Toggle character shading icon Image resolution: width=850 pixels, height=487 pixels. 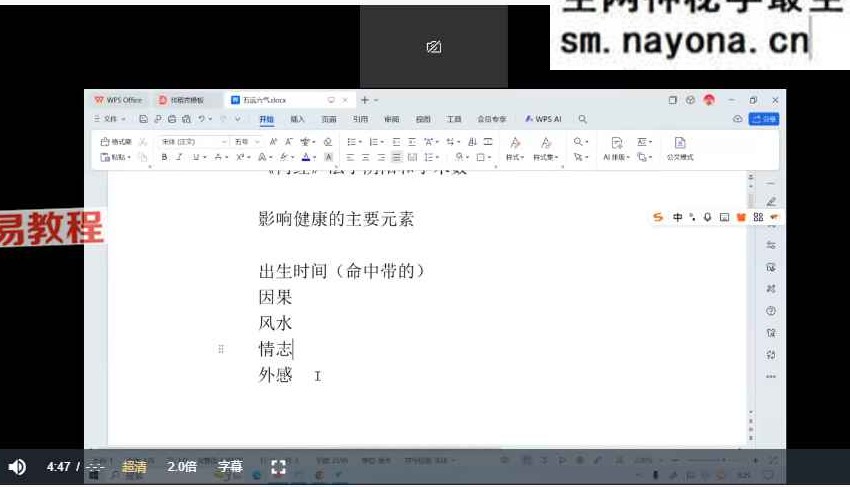click(x=329, y=157)
